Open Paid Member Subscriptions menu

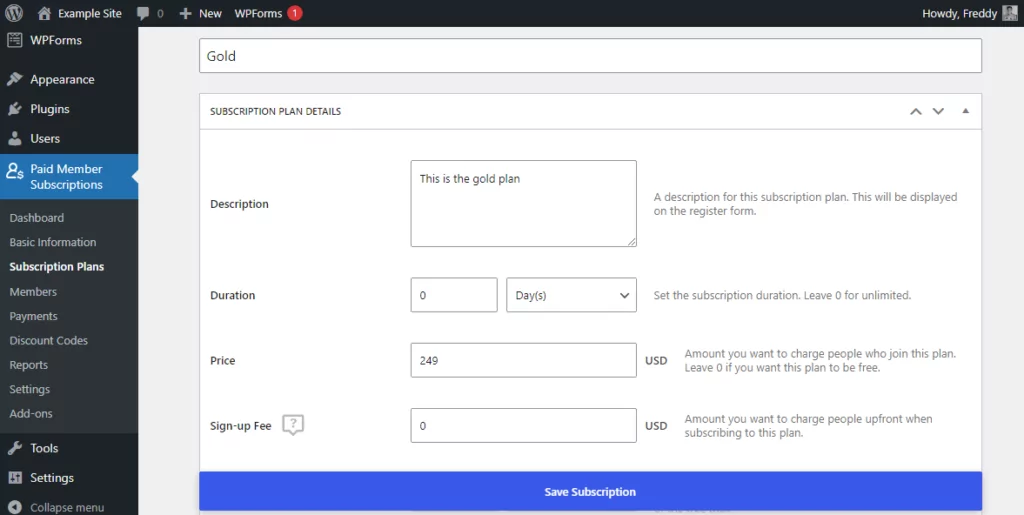[69, 176]
